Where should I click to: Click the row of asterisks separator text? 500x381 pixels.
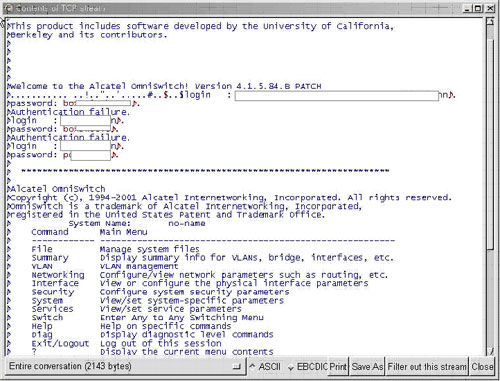click(x=205, y=171)
